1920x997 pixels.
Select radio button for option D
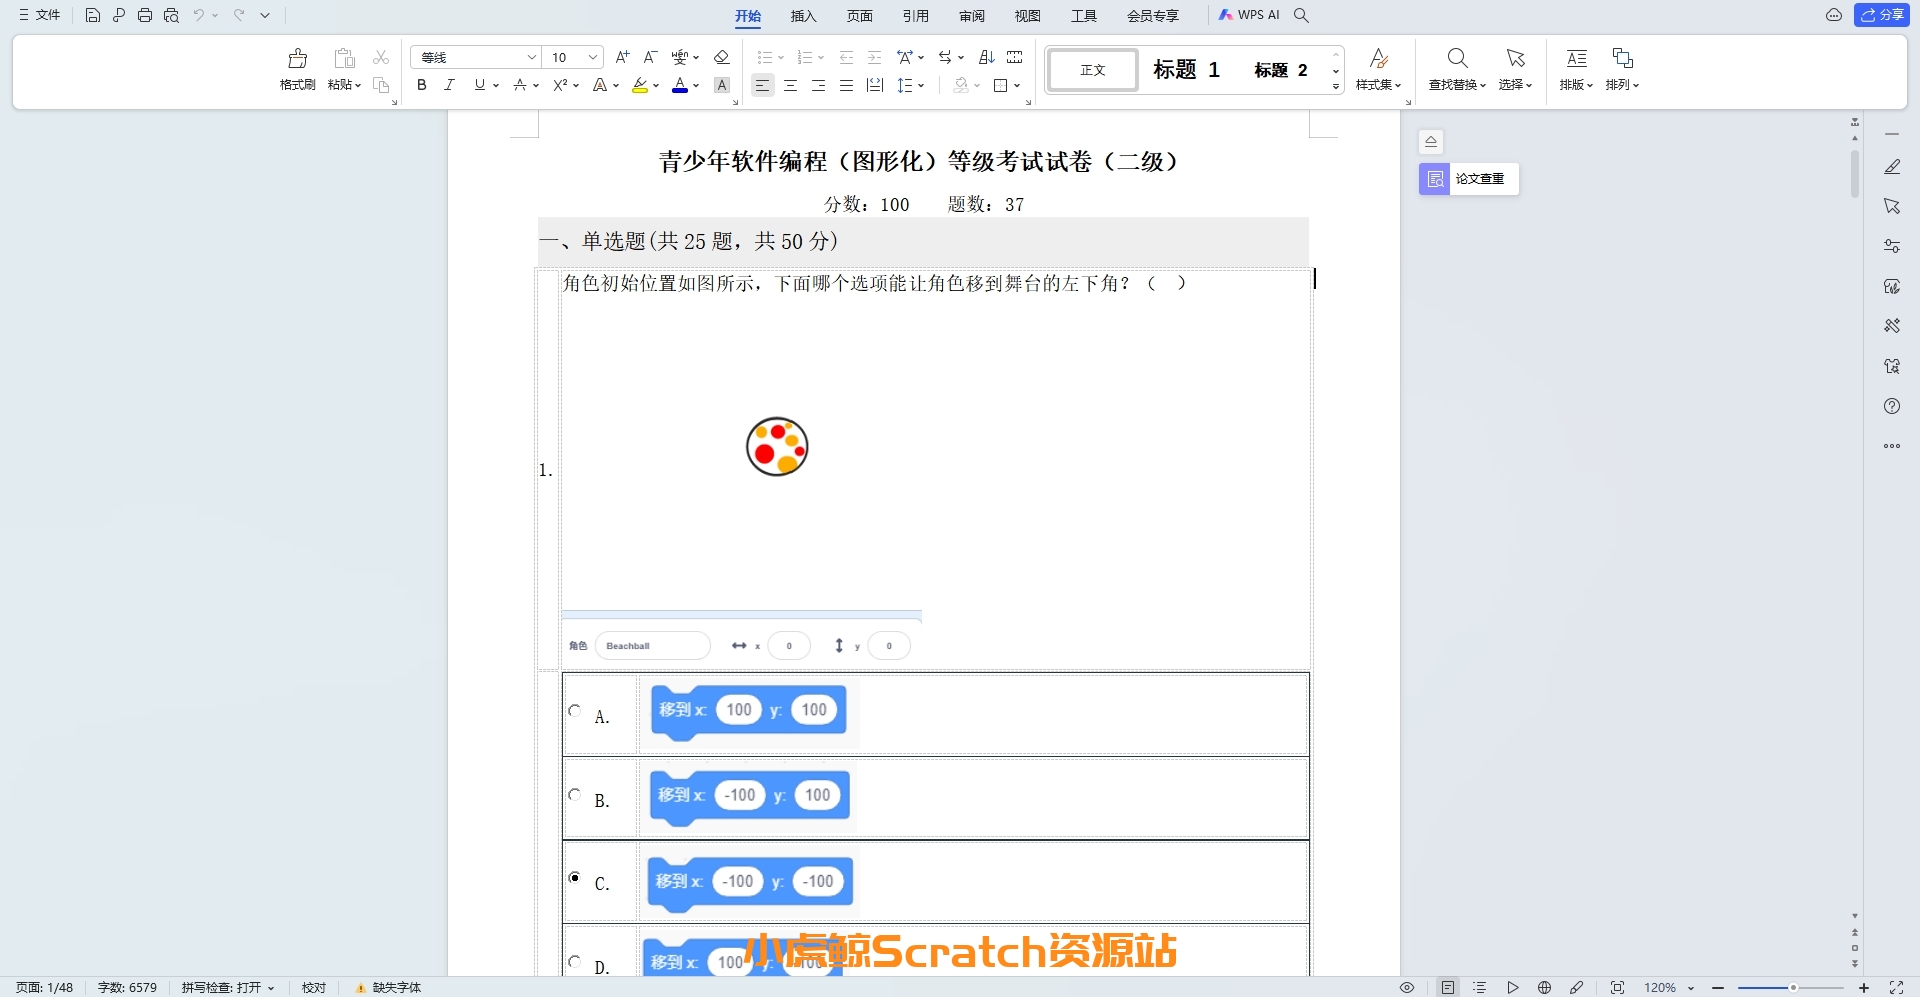click(575, 961)
